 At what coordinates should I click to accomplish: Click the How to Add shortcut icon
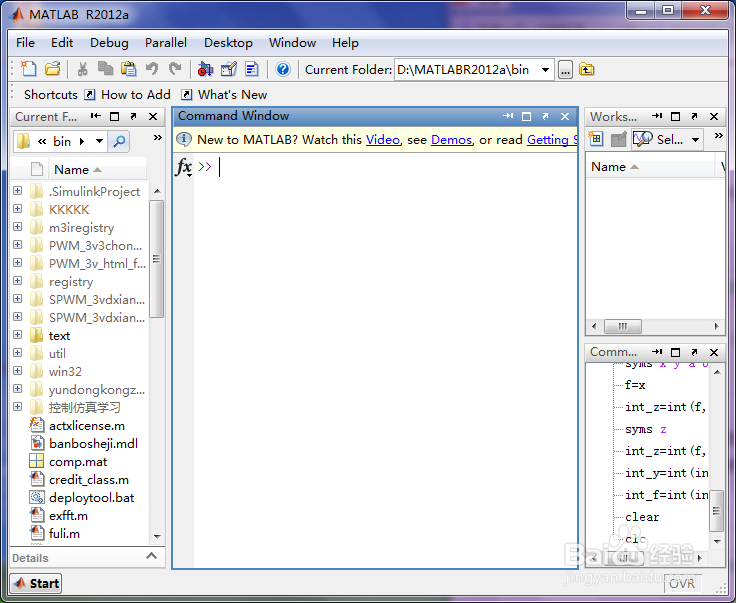pos(89,95)
